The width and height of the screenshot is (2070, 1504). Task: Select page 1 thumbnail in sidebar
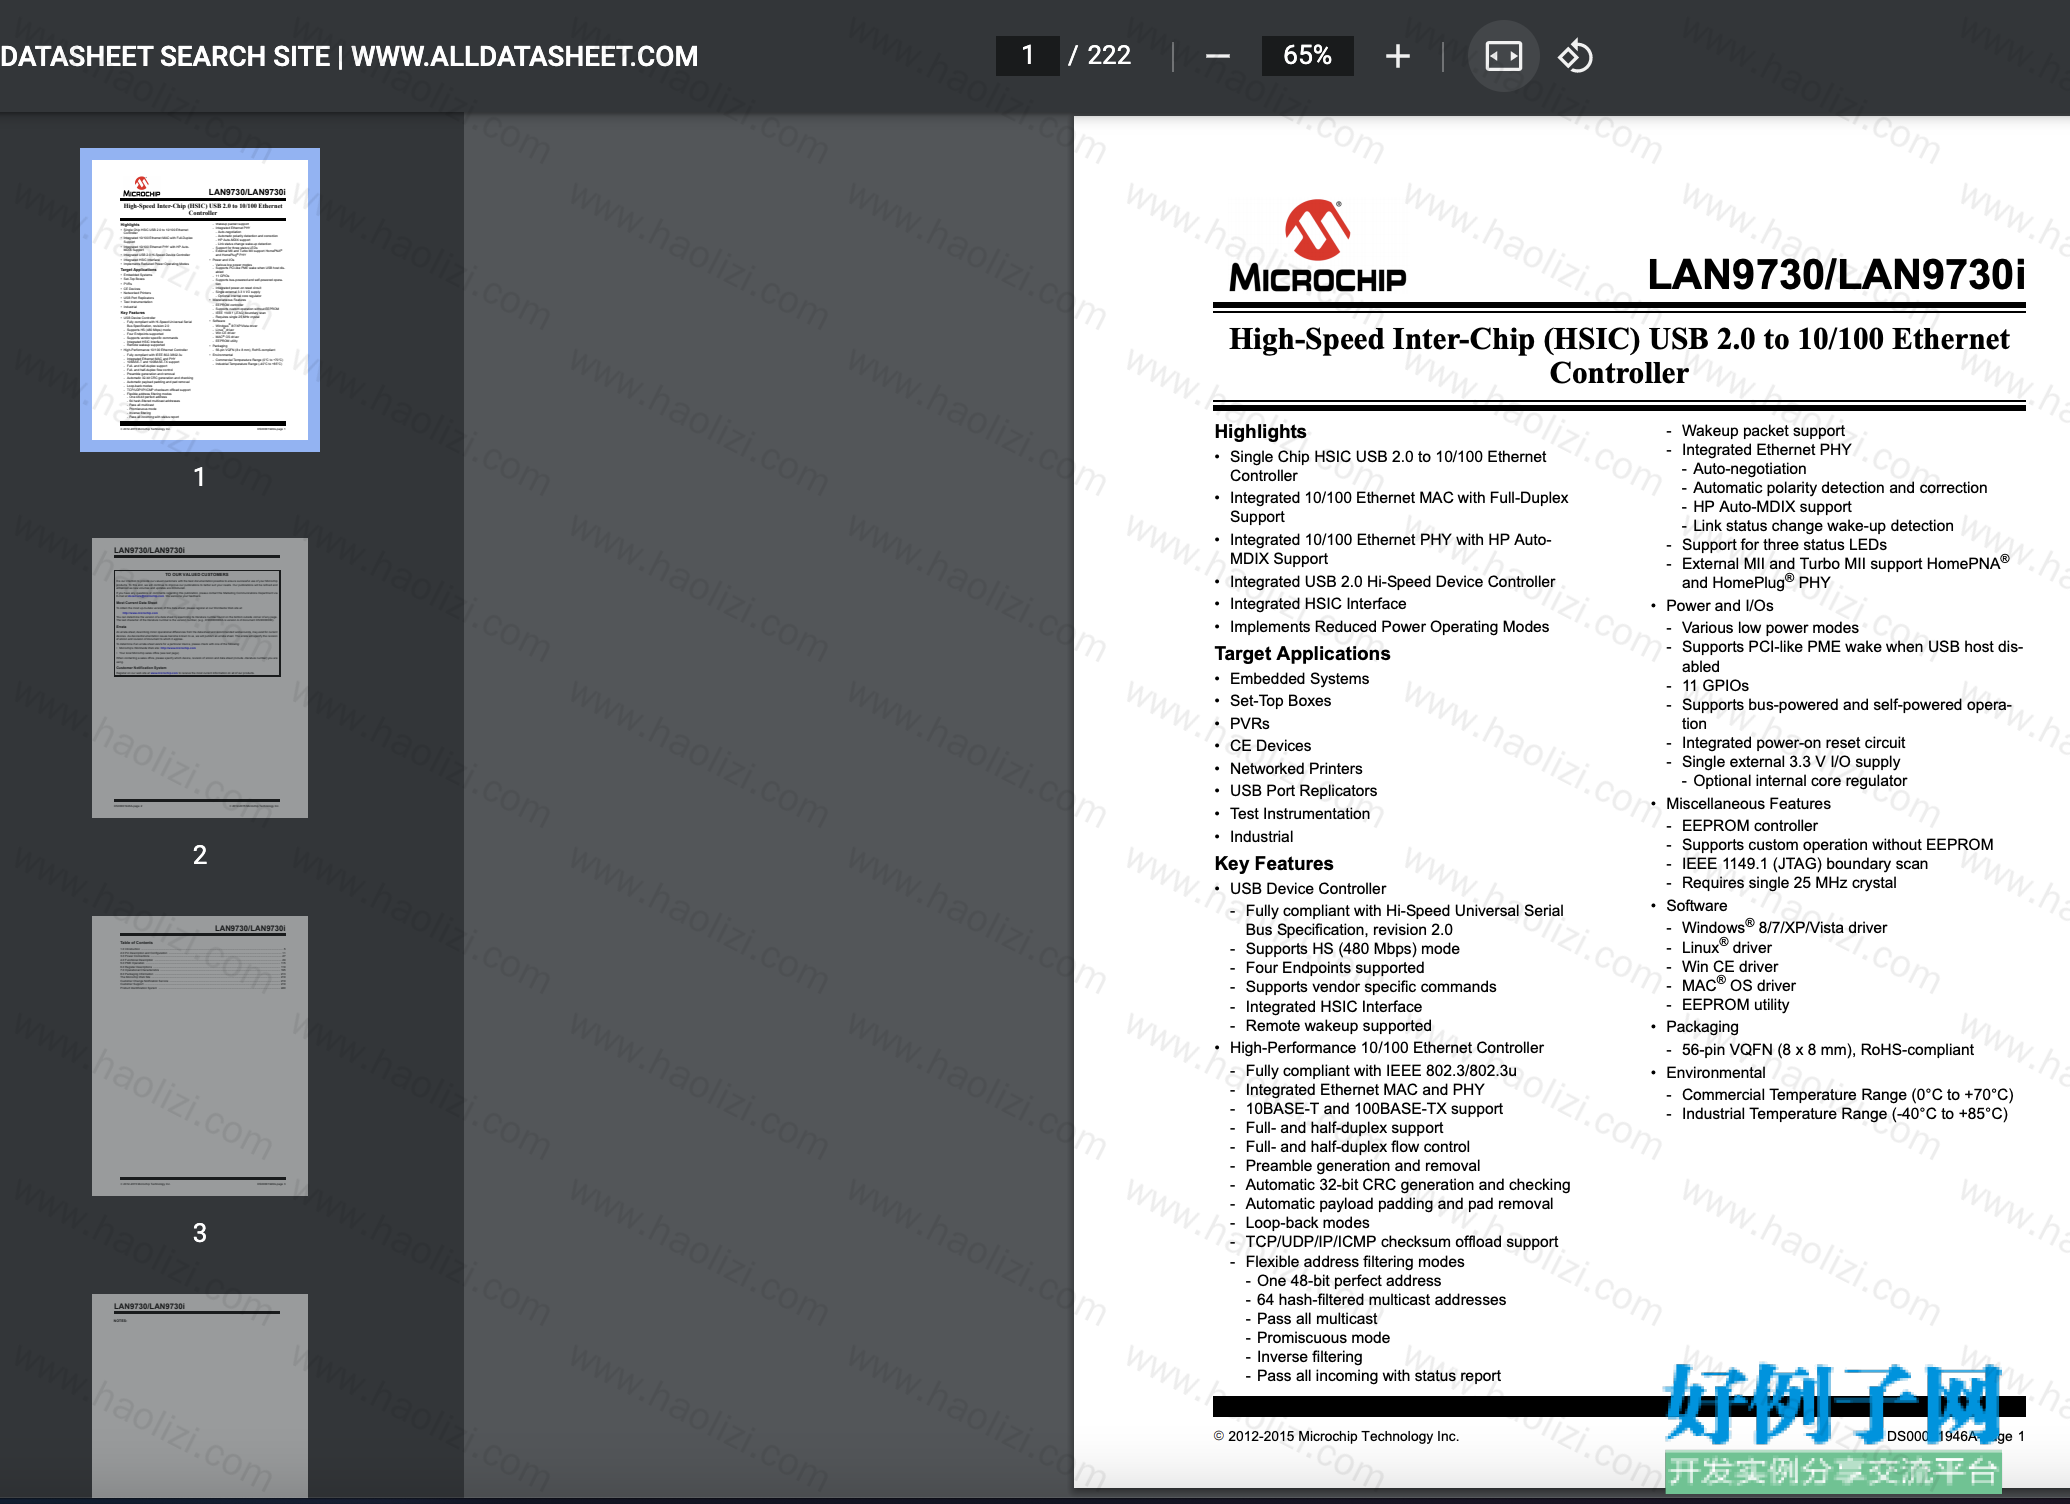tap(200, 300)
